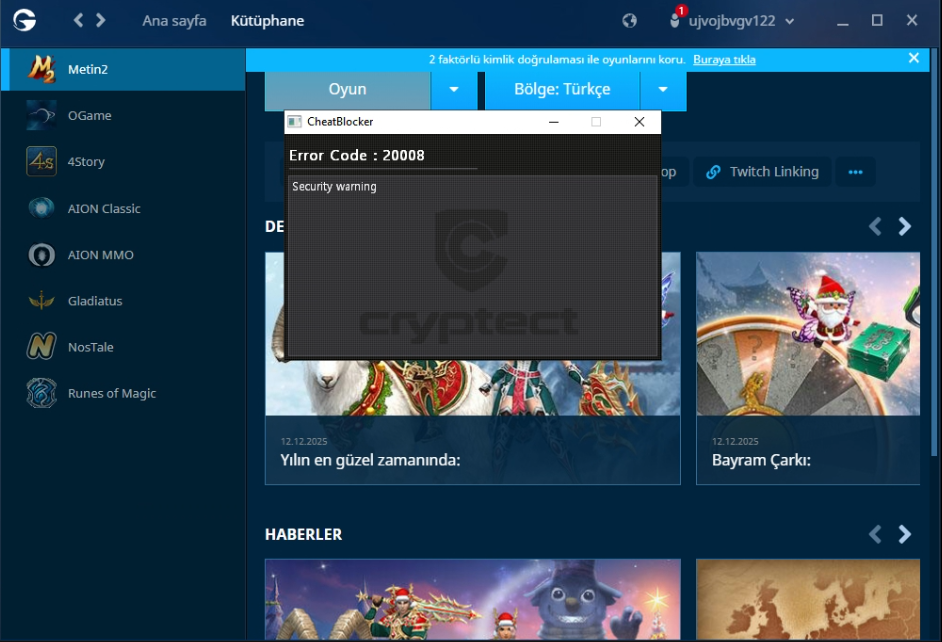
Task: Open the Ana sayfa tab
Action: (x=174, y=20)
